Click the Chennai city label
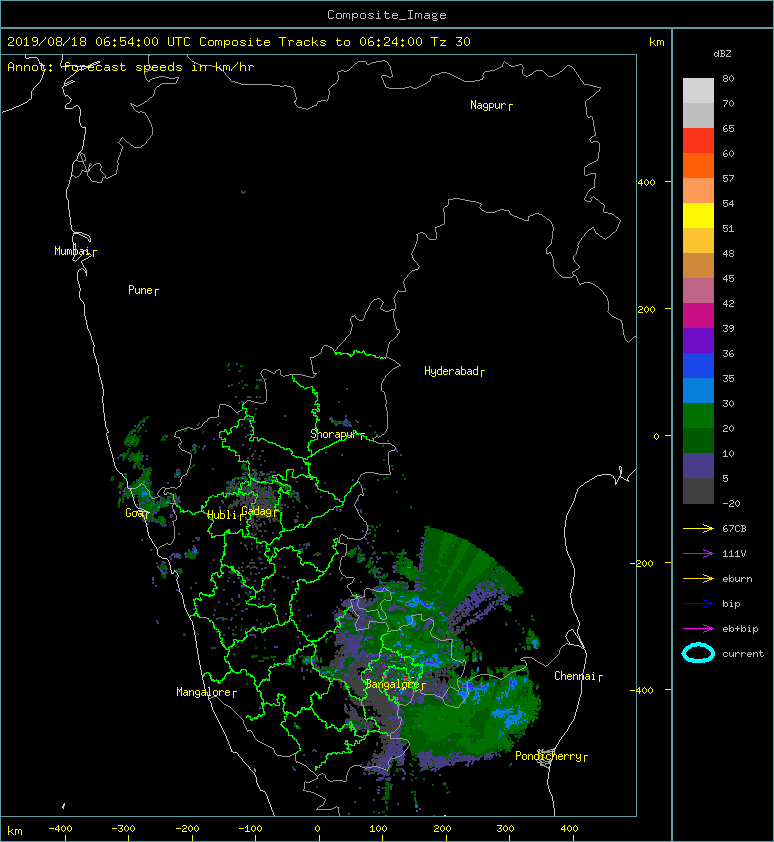The width and height of the screenshot is (774, 842). (x=575, y=676)
